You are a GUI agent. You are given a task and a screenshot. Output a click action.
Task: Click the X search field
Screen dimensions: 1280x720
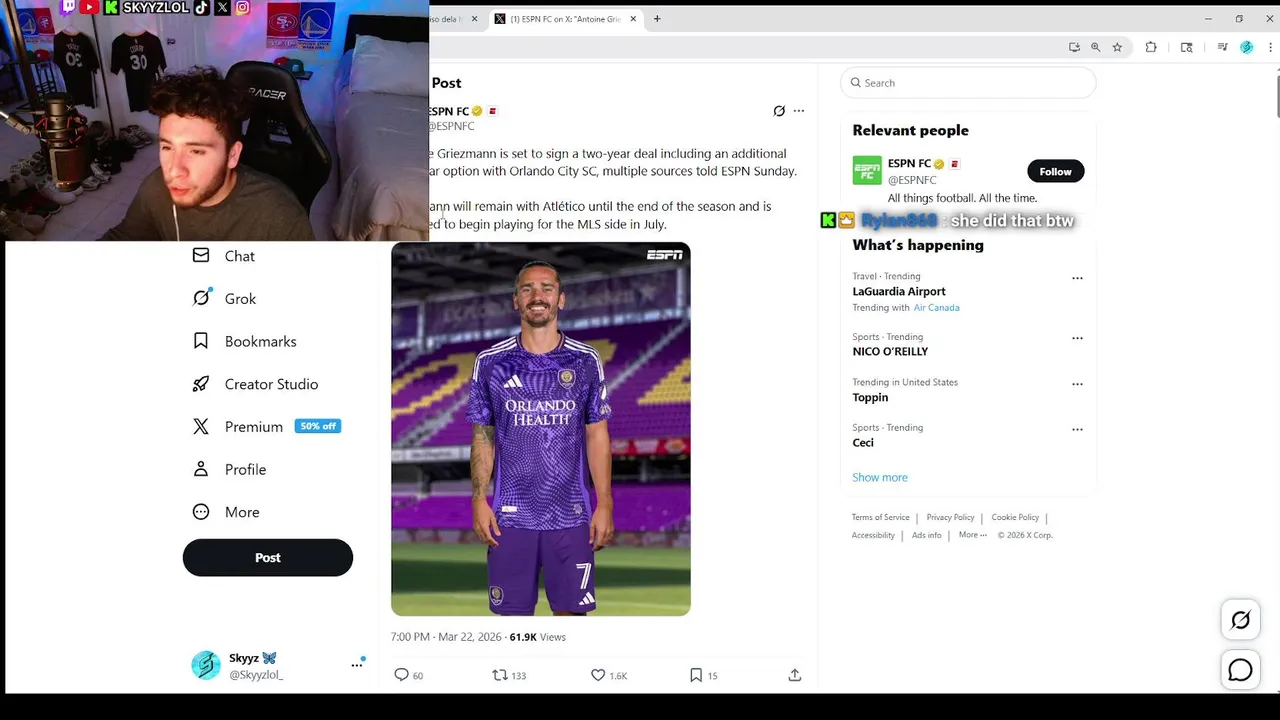(x=968, y=83)
